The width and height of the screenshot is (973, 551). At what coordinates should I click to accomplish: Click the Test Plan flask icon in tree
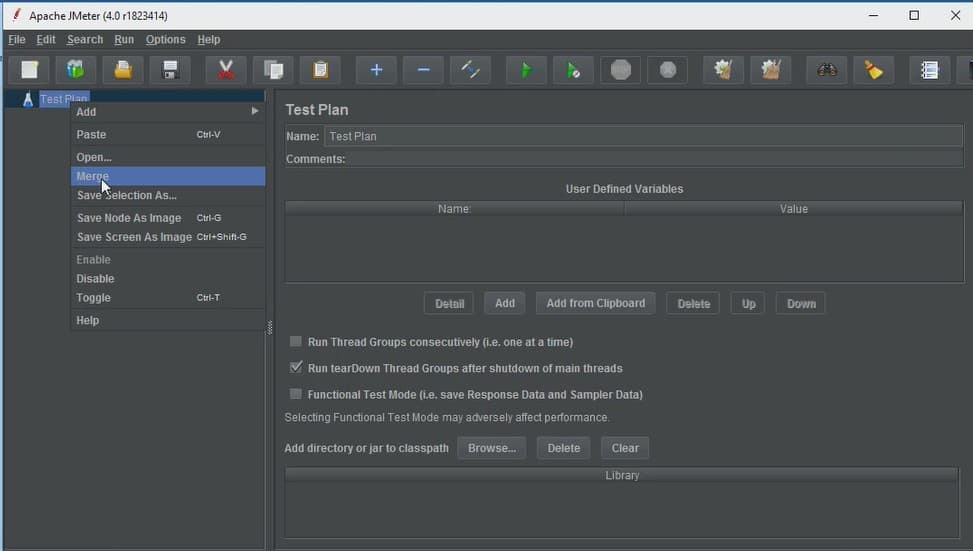[28, 99]
